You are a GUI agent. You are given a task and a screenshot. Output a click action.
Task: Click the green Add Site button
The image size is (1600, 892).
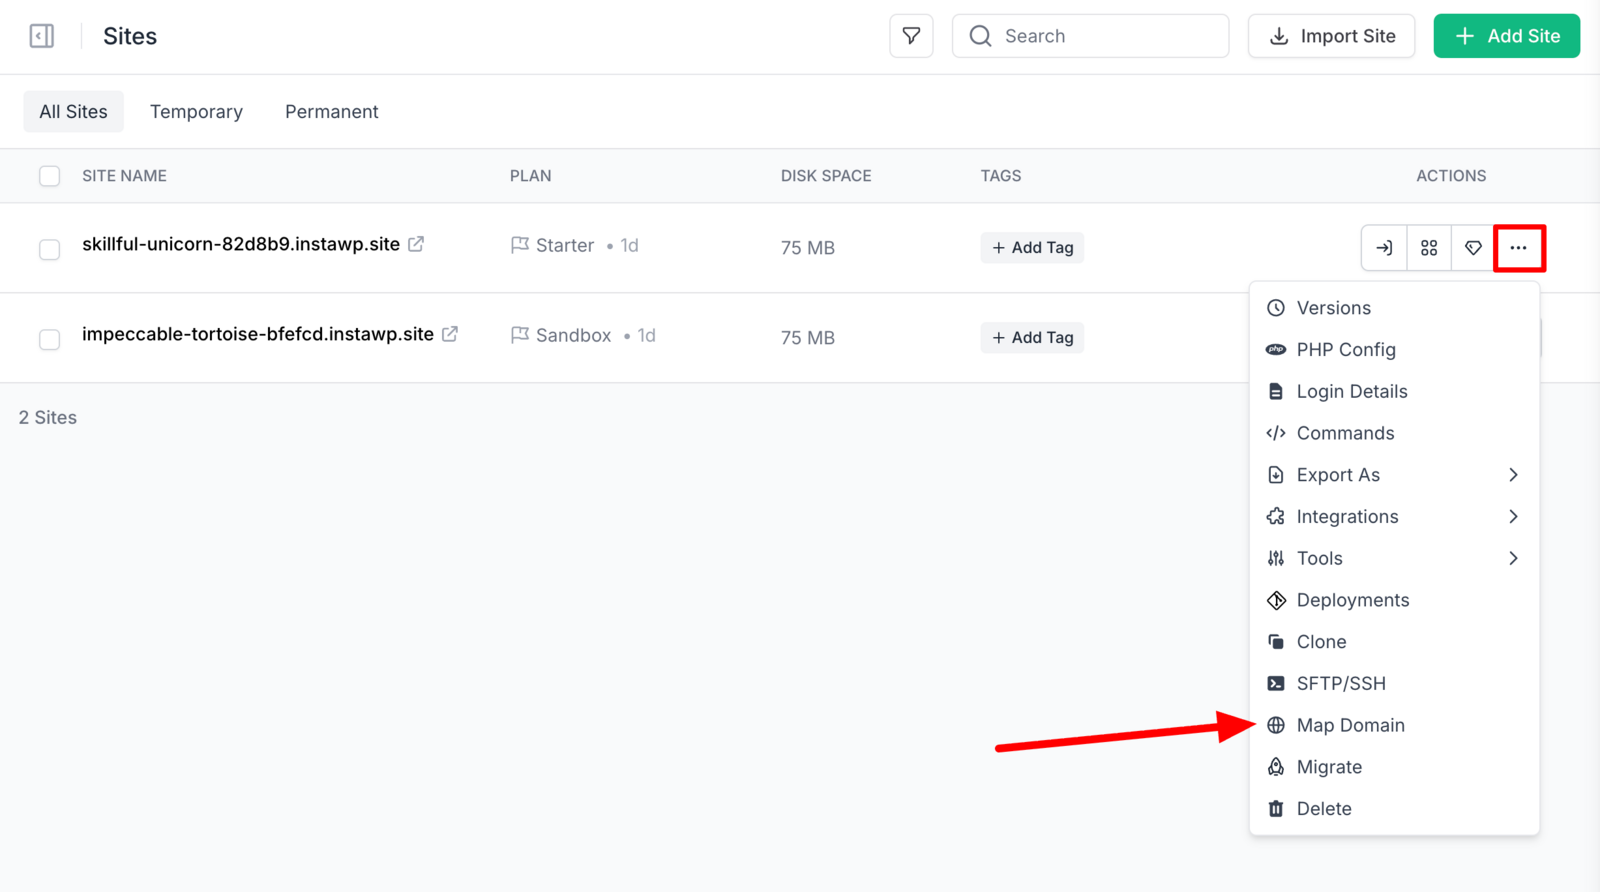point(1506,36)
